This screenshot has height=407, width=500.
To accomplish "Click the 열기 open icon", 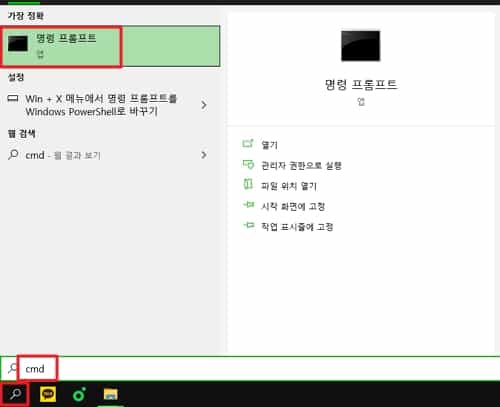I will point(248,143).
